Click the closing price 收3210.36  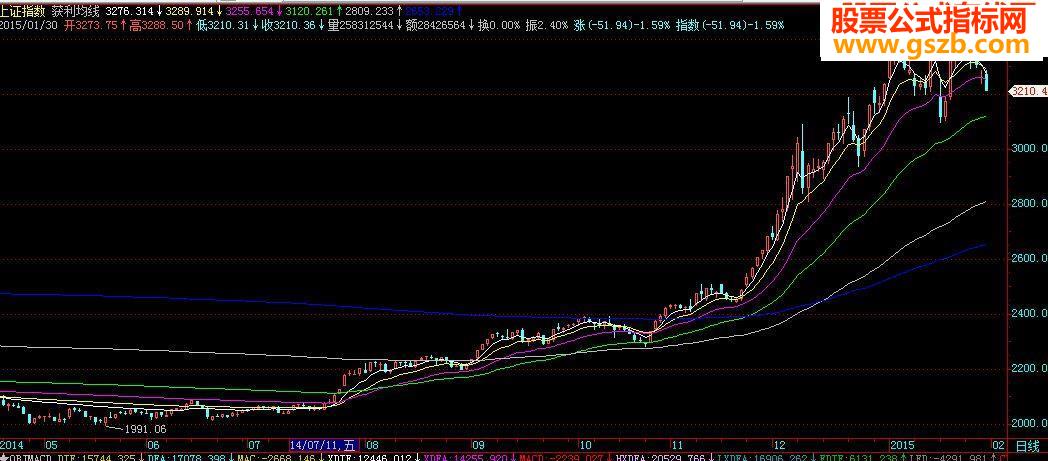pyautogui.click(x=289, y=25)
